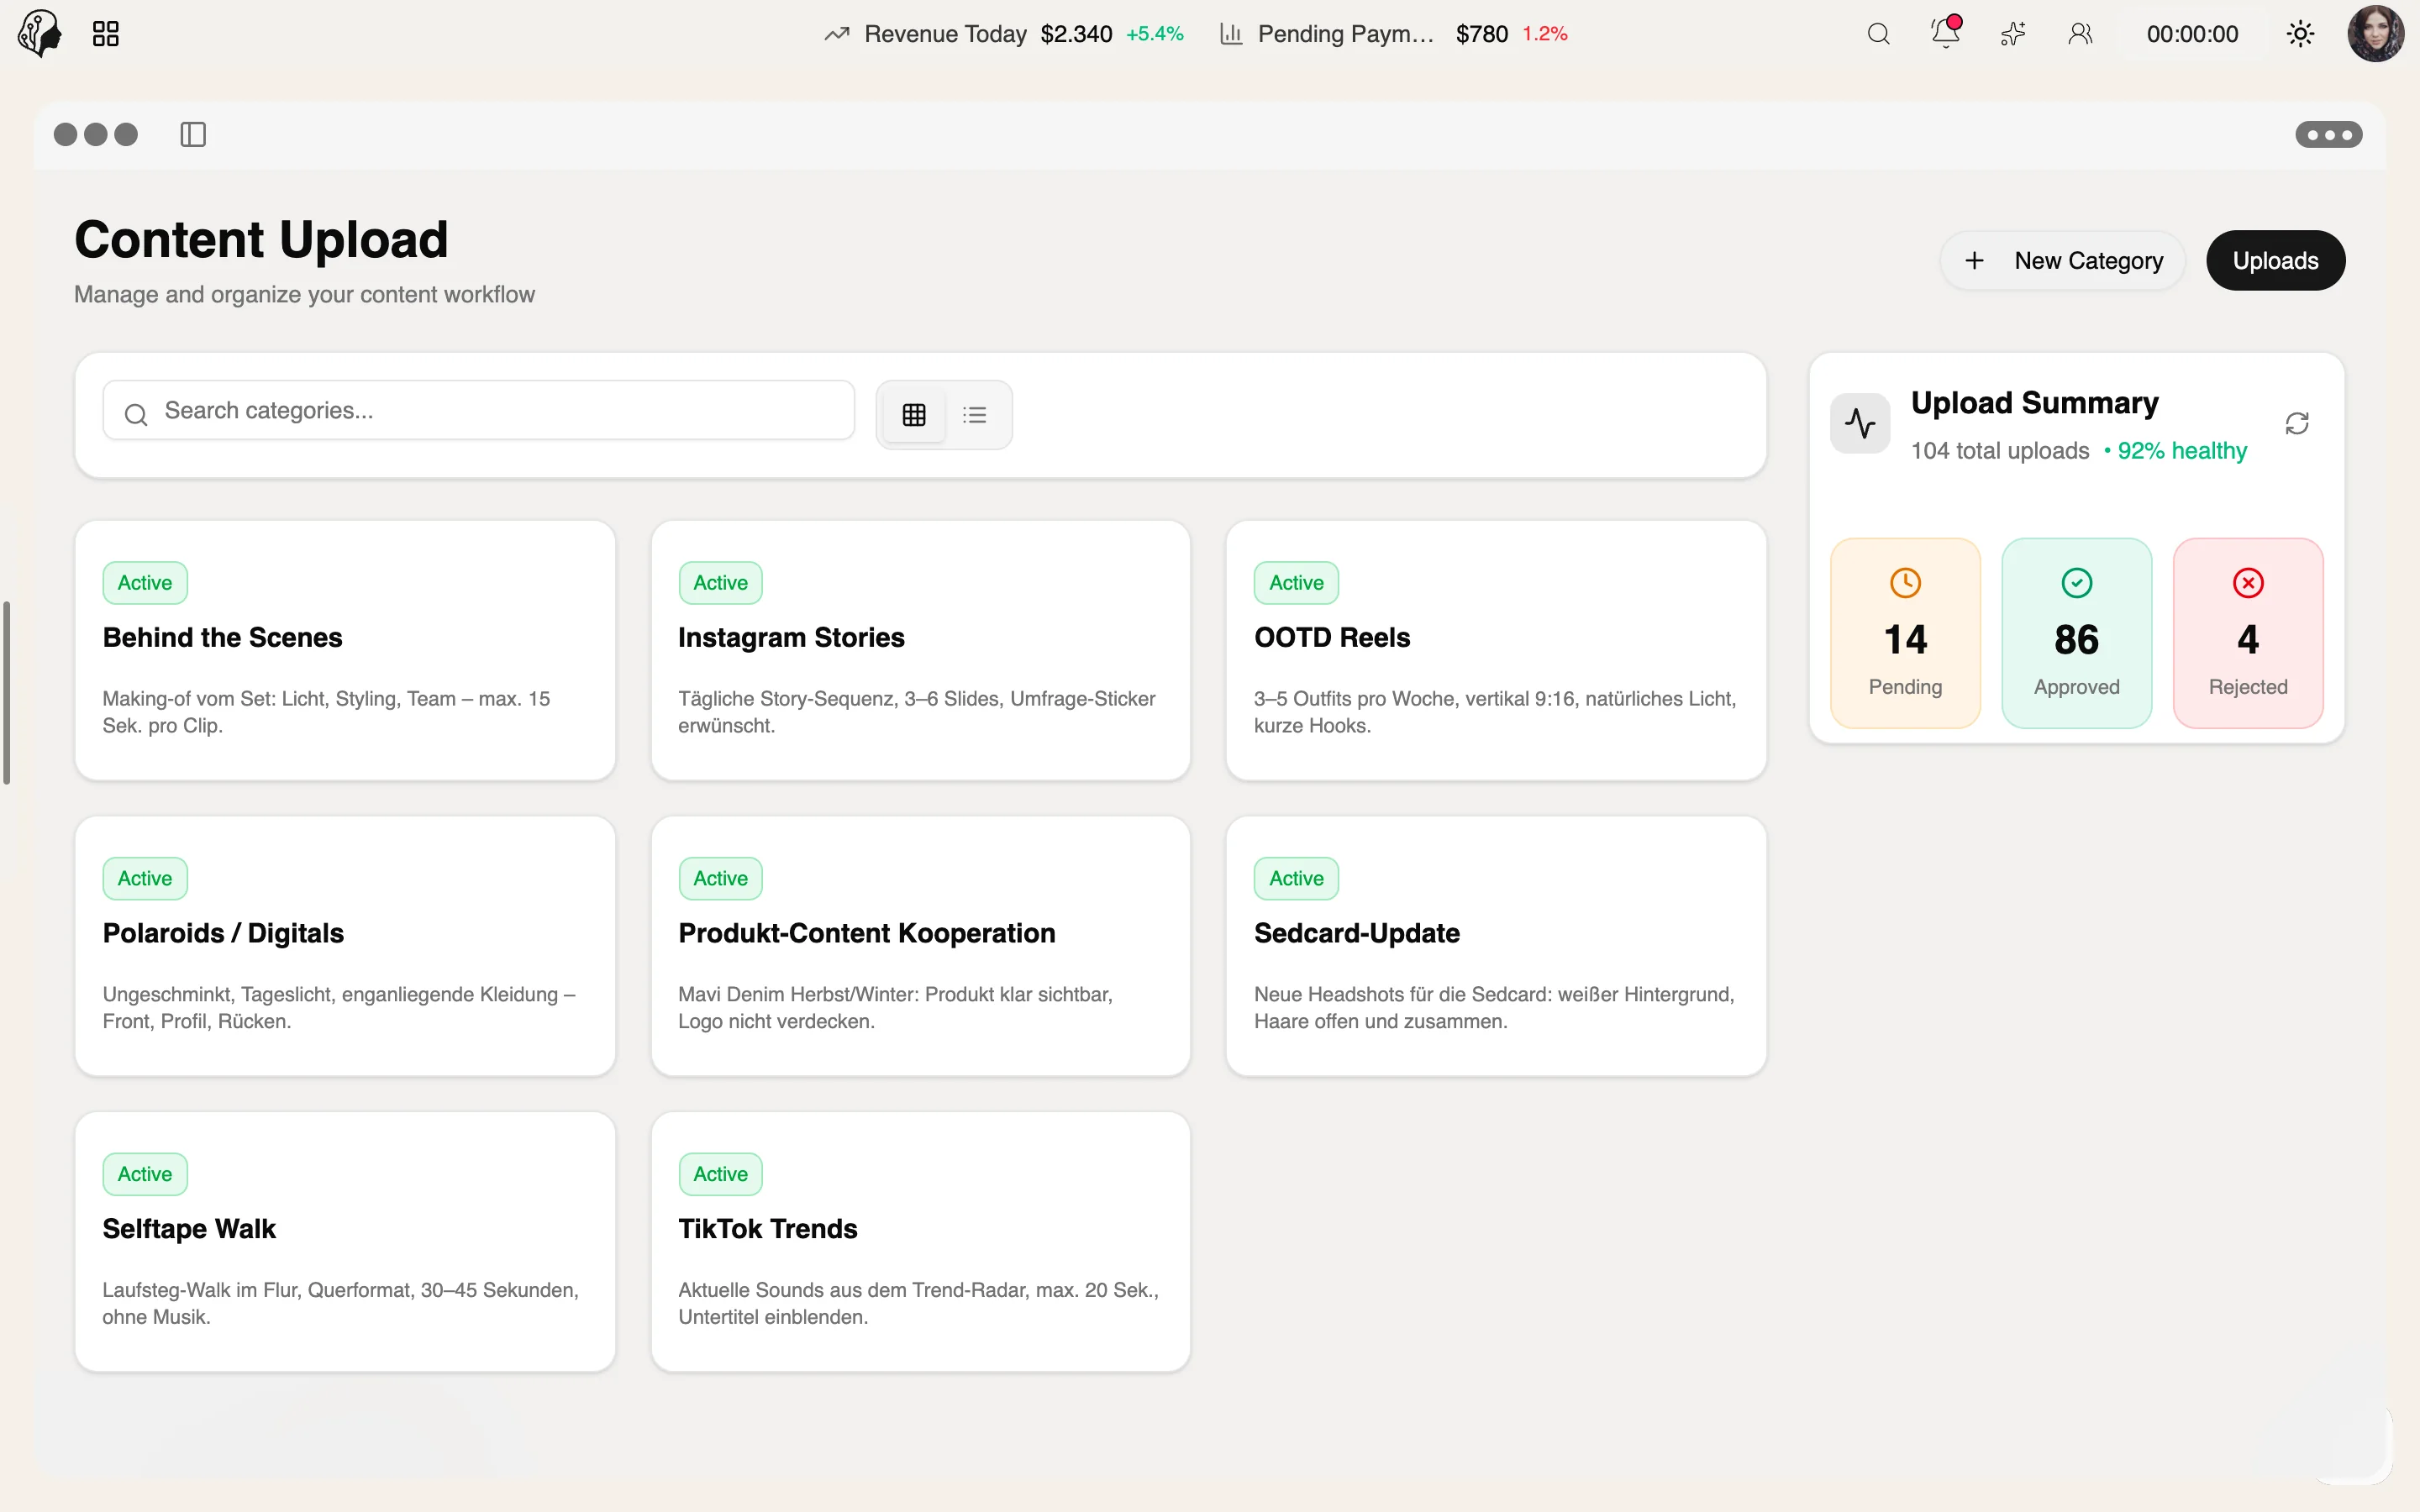Open the Sedcard-Update category
The height and width of the screenshot is (1512, 2420).
(x=1496, y=946)
